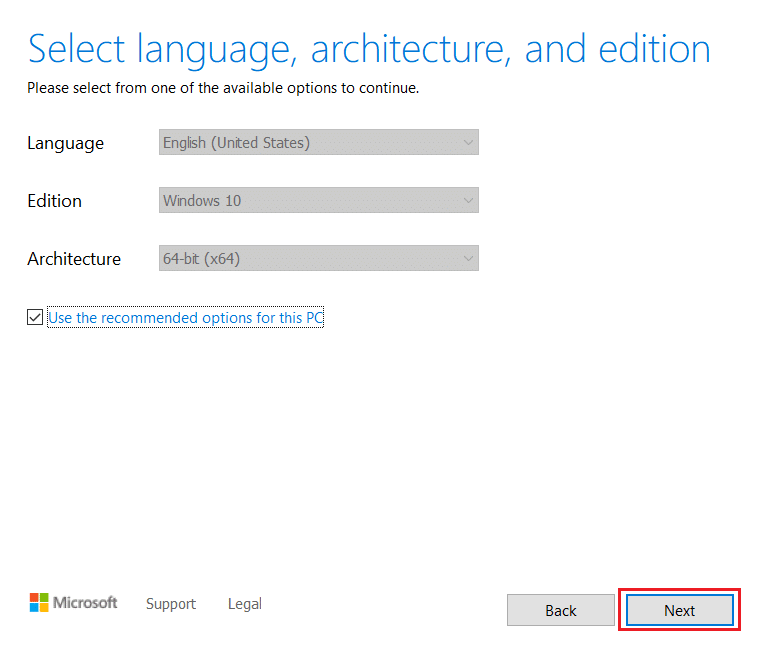This screenshot has width=758, height=649.
Task: Click the 'Select language, architecture, and edition' heading
Action: click(369, 49)
